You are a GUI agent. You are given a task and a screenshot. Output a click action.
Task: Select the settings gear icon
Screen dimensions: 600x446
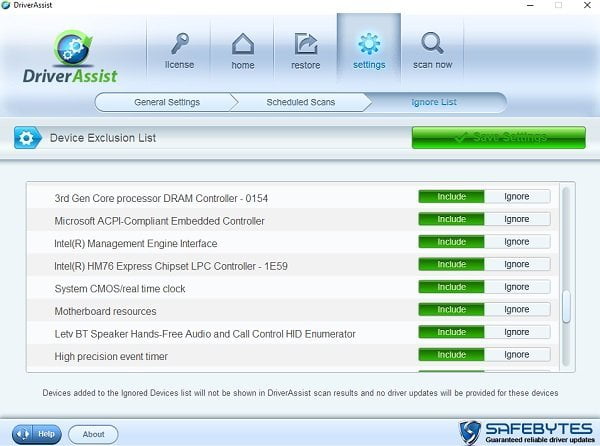click(369, 44)
